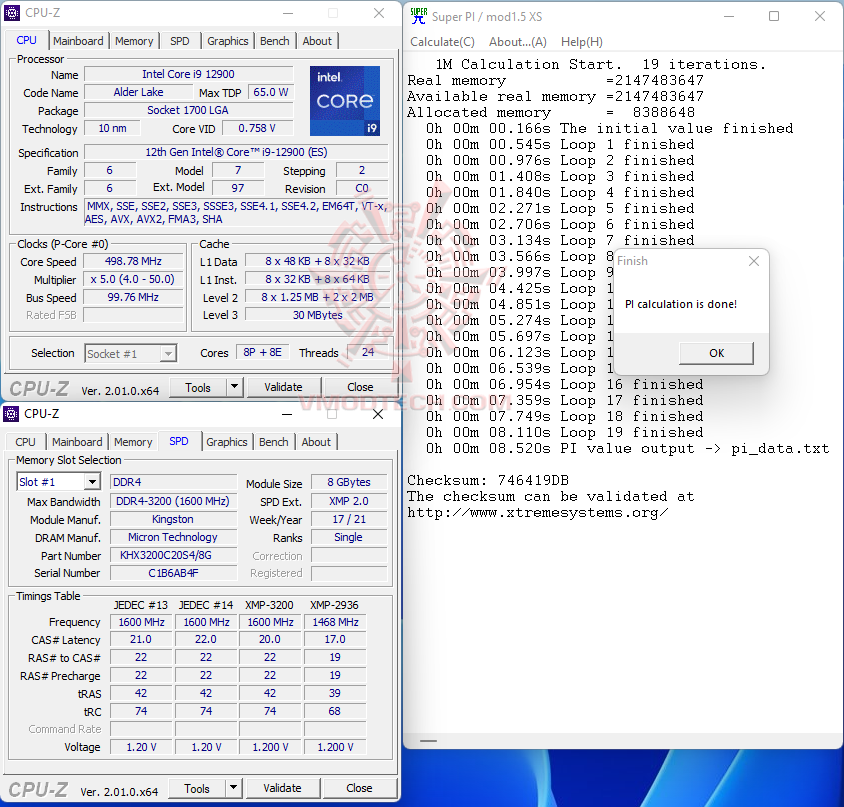Viewport: 844px width, 807px height.
Task: Open the Slot #1 memory slot dropdown
Action: tap(93, 481)
